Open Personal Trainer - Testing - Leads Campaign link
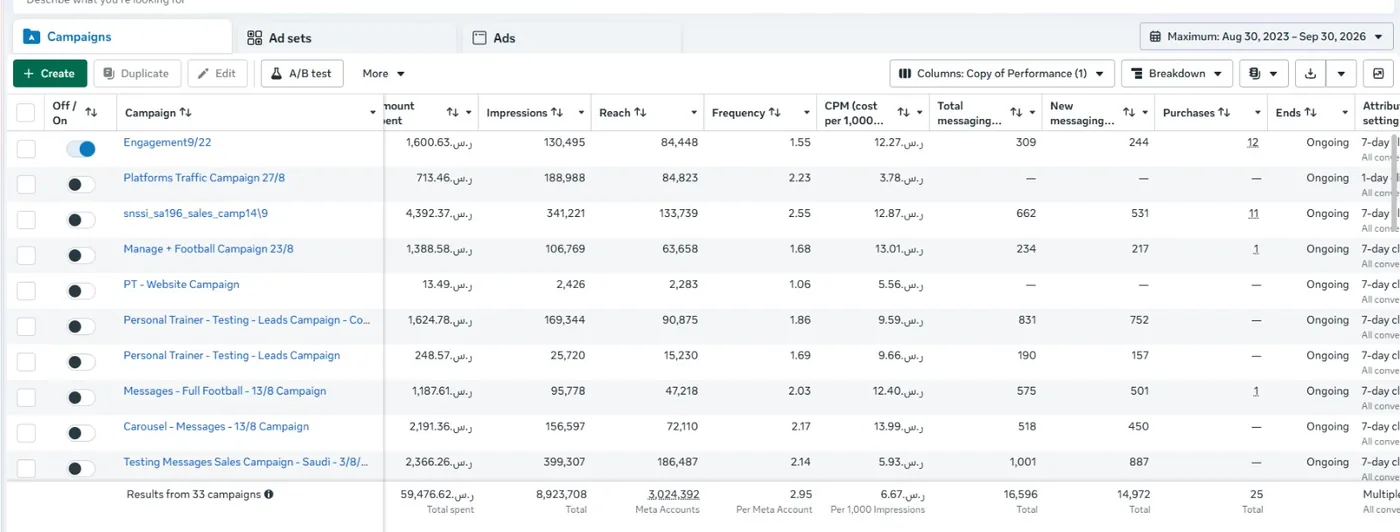The image size is (1400, 532). coord(231,355)
